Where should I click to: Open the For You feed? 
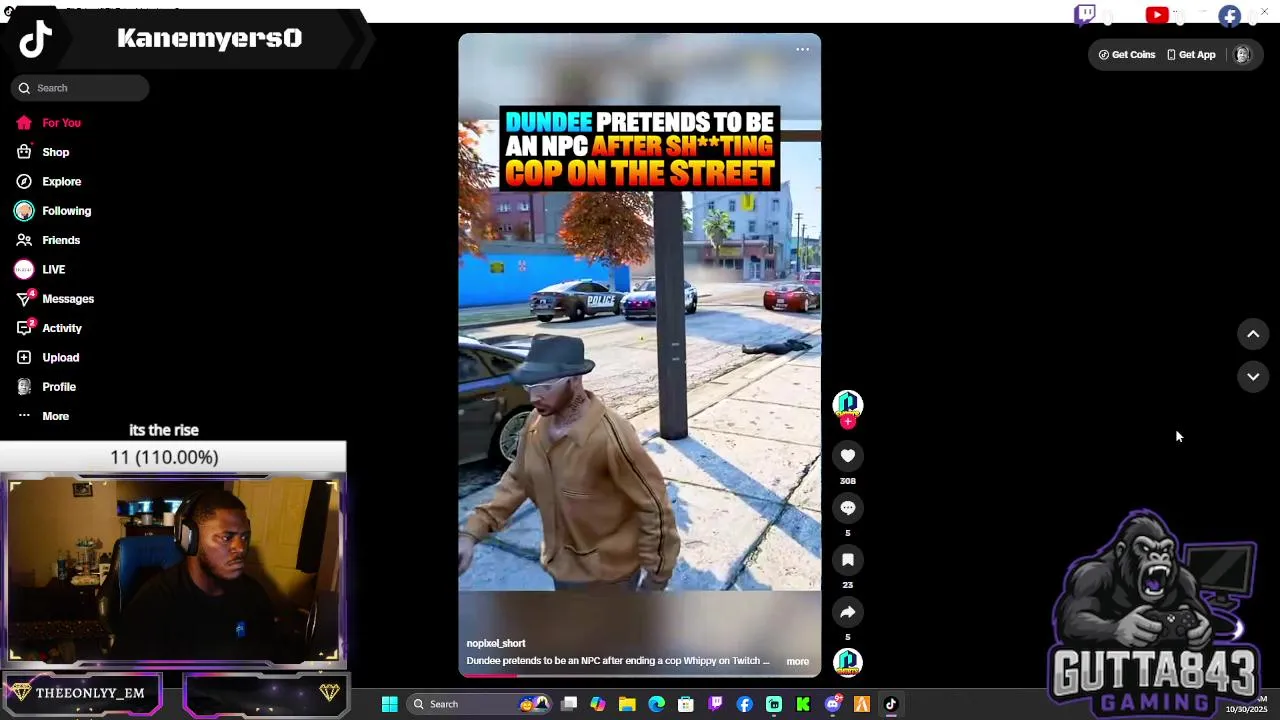coord(48,123)
